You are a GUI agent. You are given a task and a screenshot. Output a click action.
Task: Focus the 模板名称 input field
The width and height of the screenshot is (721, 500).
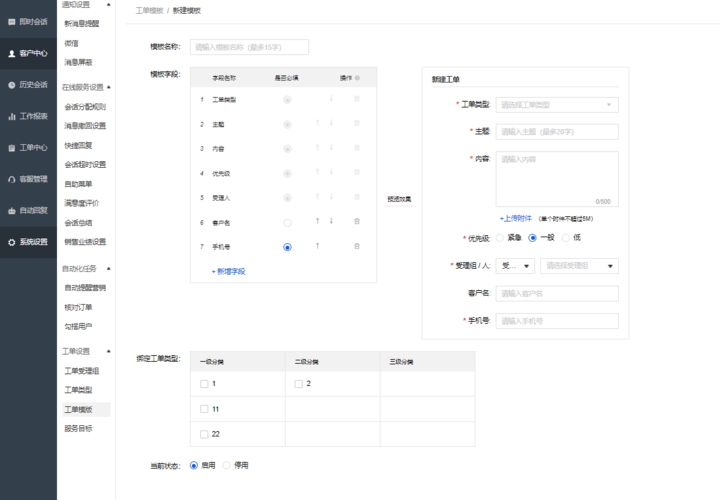[x=249, y=47]
